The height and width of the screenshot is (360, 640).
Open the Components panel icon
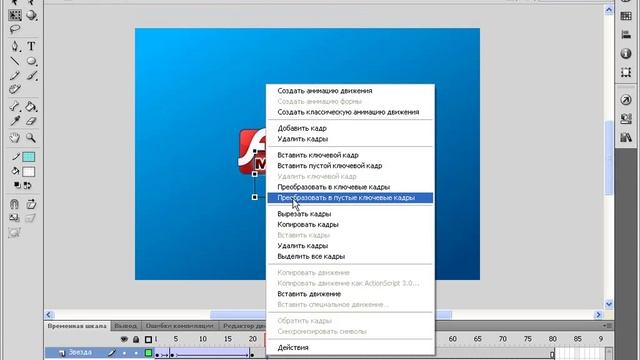626,119
